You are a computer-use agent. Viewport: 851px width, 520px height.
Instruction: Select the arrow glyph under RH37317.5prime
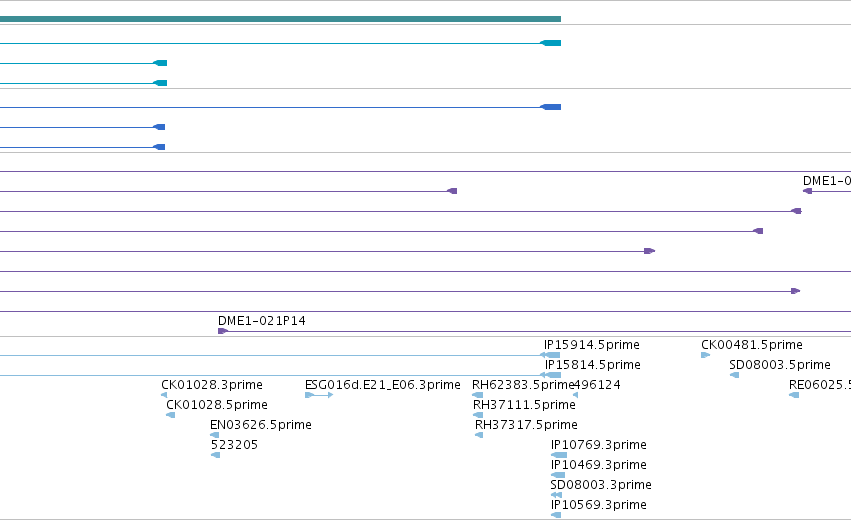pyautogui.click(x=479, y=435)
